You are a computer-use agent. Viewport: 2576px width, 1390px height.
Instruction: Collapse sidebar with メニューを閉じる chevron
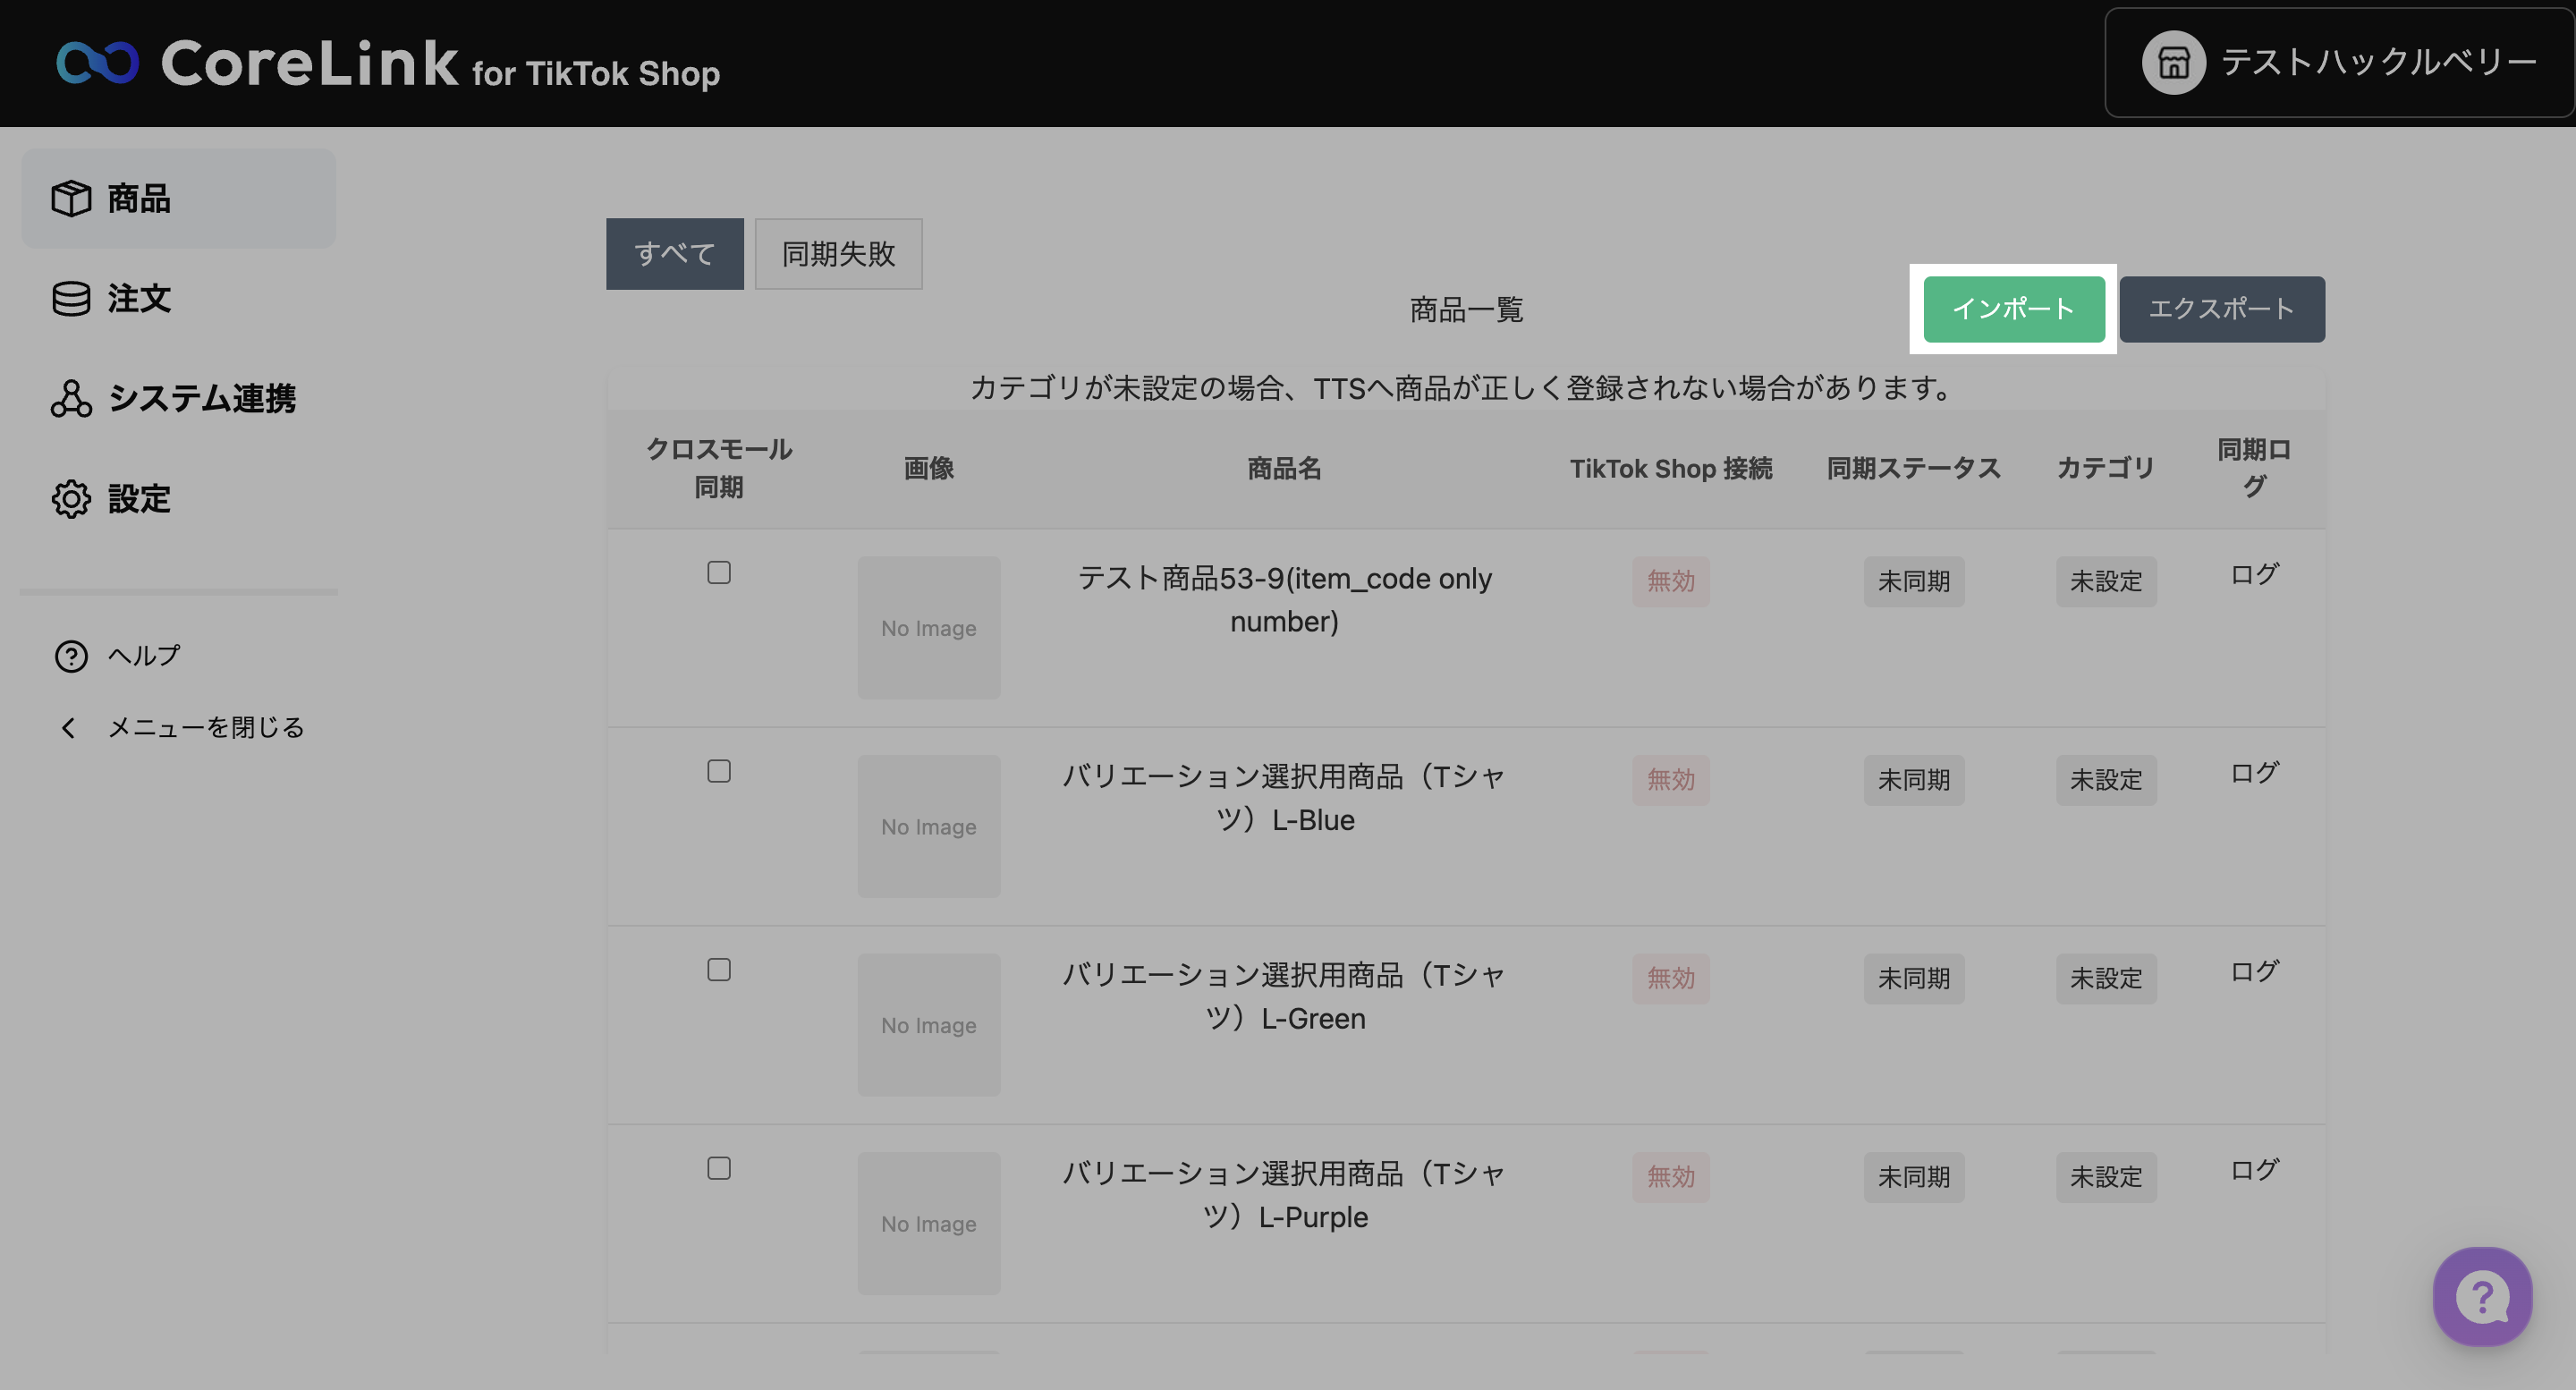(69, 727)
